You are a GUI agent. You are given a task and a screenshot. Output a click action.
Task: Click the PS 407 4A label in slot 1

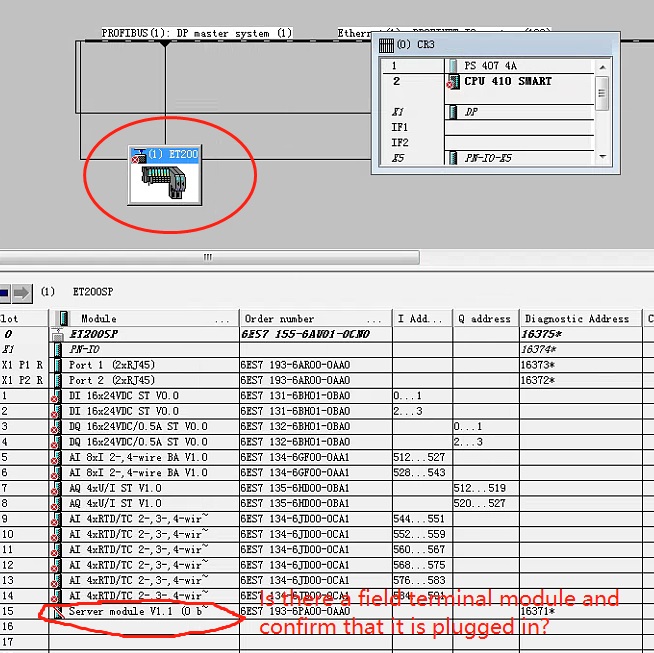(490, 65)
